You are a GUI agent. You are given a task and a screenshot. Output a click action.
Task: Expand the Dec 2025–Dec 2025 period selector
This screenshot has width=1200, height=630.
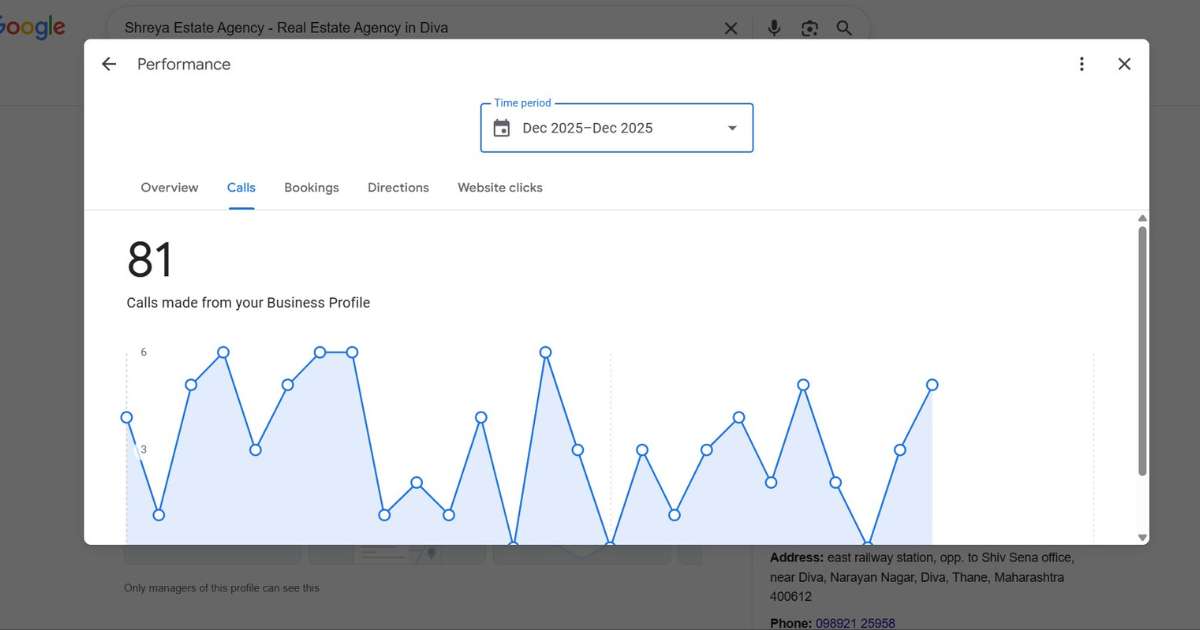tap(587, 127)
